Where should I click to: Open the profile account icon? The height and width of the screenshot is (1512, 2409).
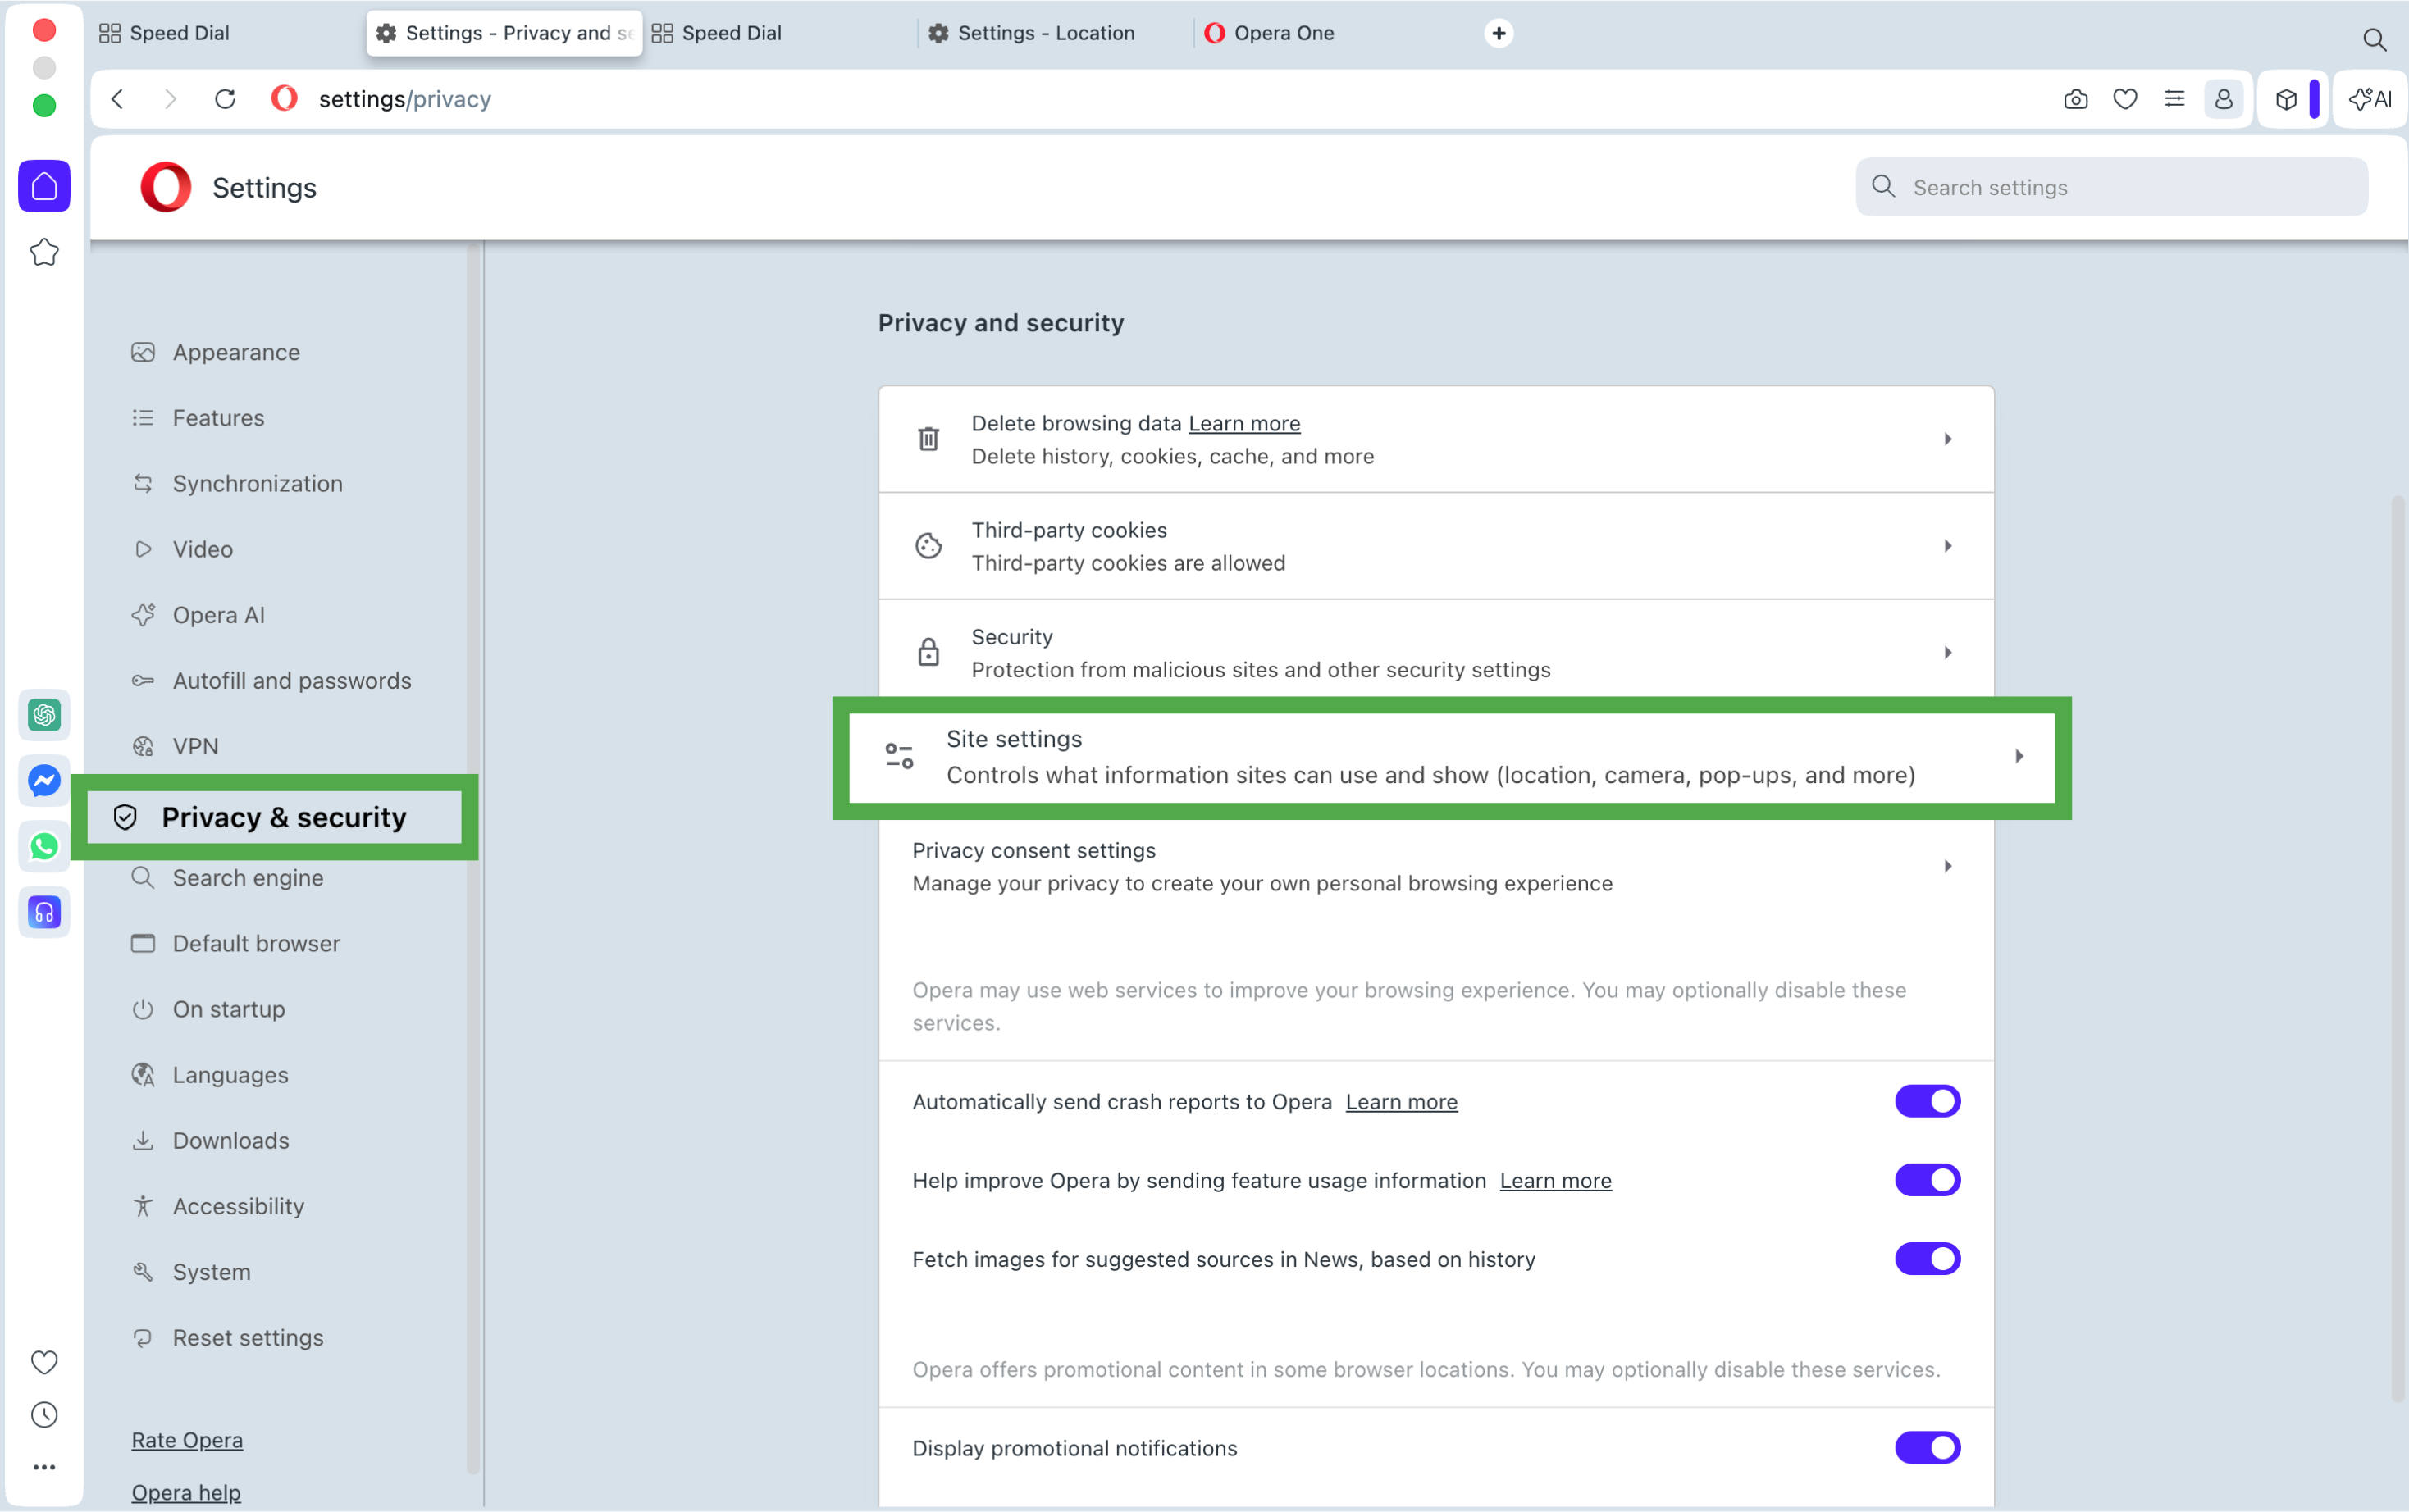coord(2223,99)
